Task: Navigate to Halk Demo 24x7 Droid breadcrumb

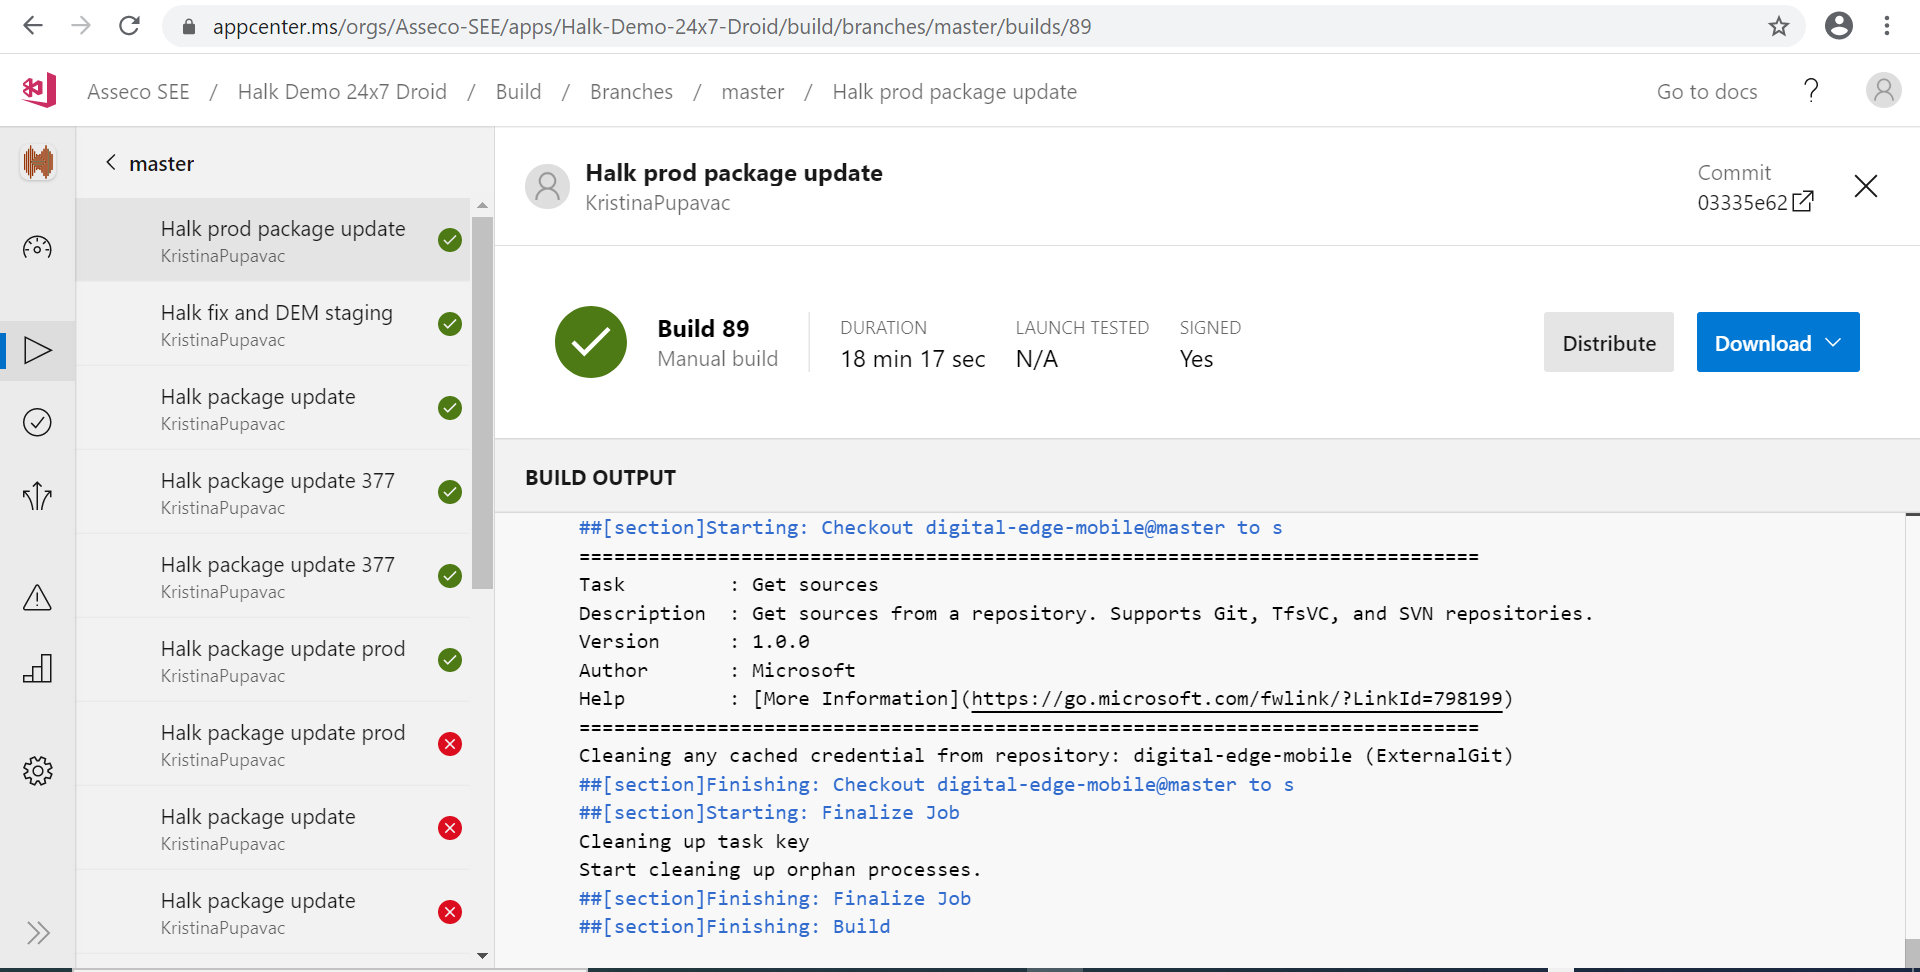Action: (342, 91)
